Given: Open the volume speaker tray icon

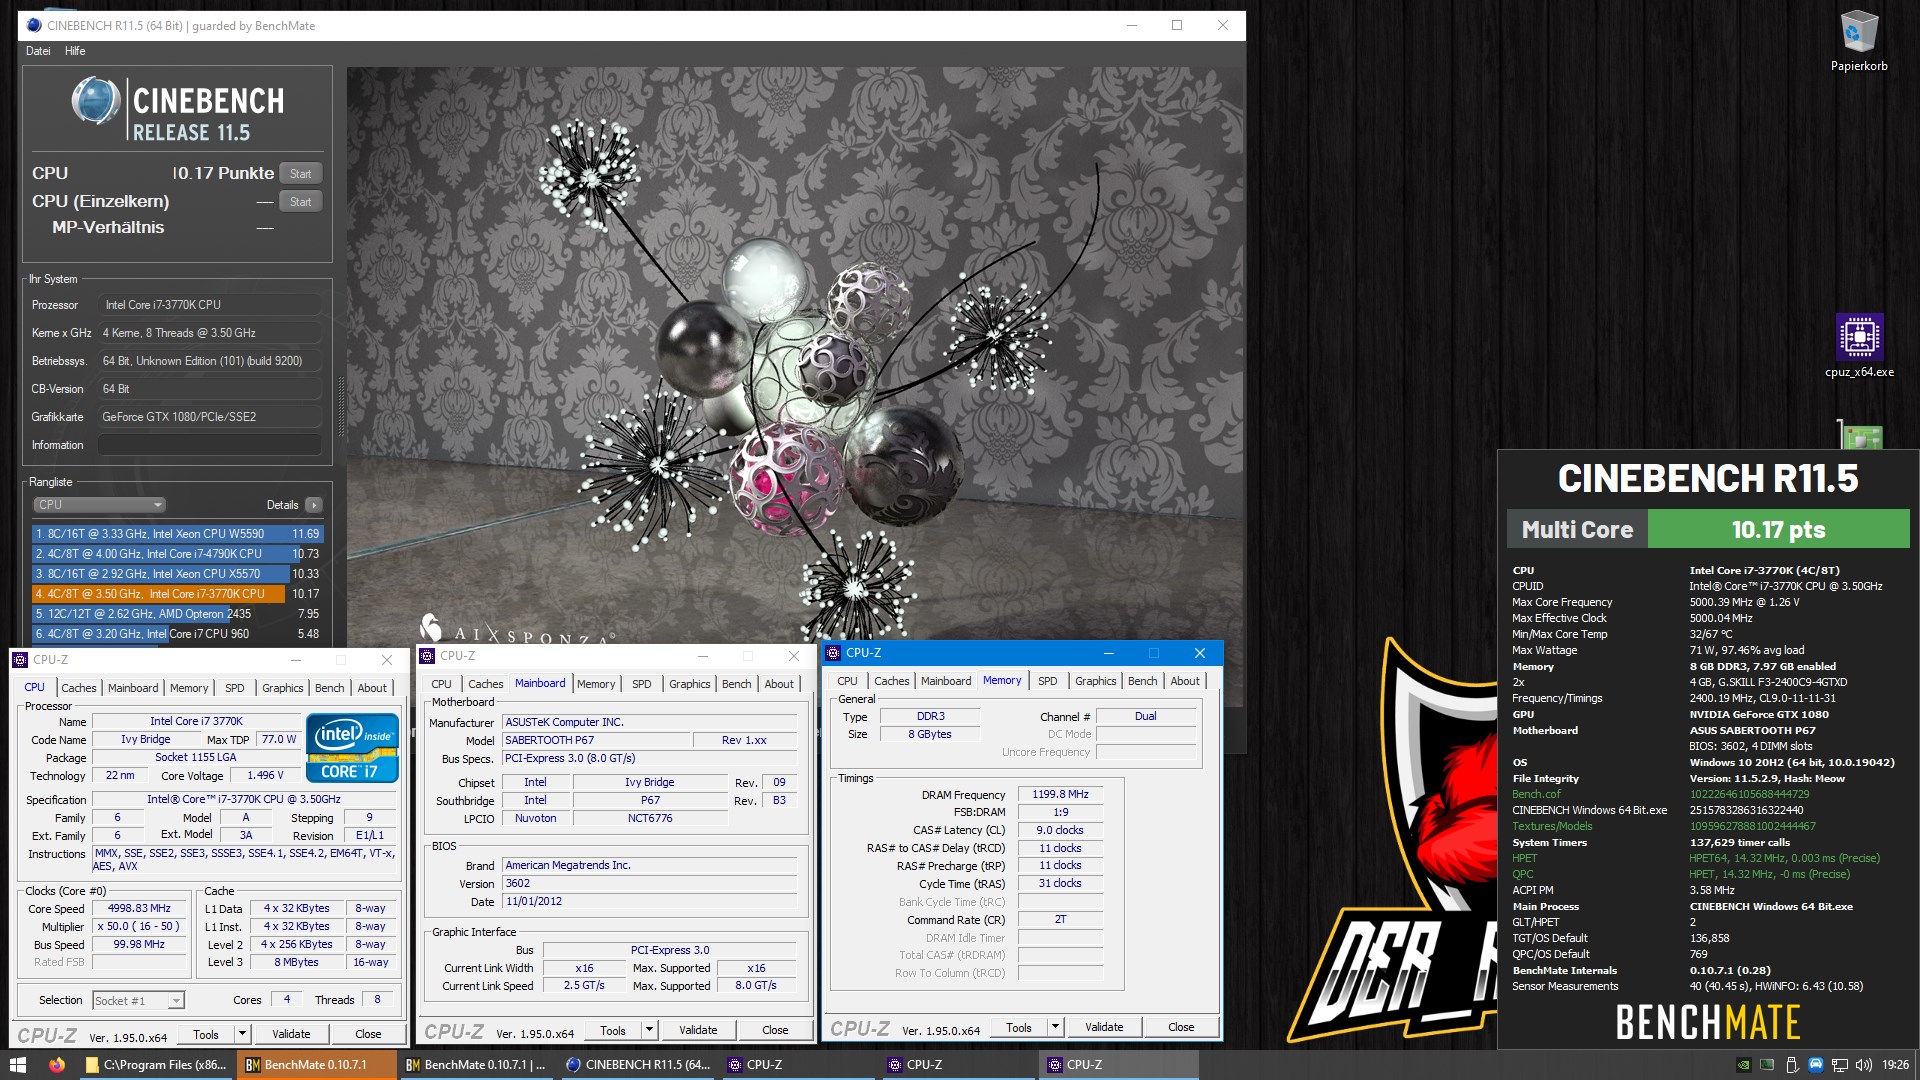Looking at the screenshot, I should point(1863,1065).
